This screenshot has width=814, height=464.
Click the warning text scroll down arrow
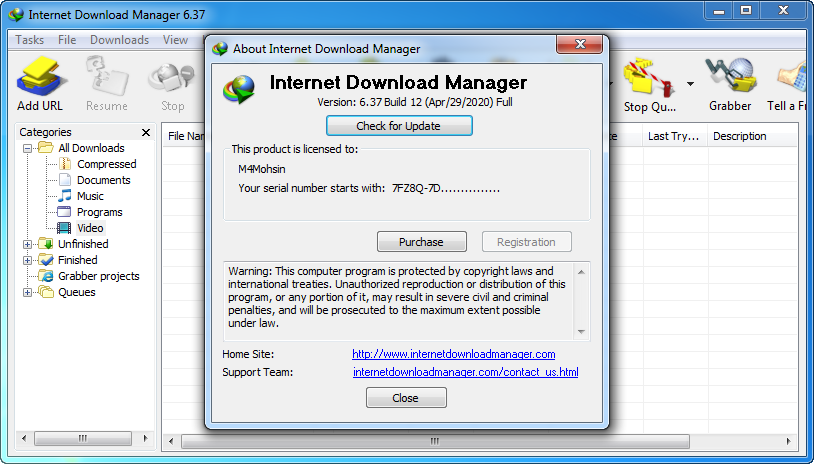581,332
